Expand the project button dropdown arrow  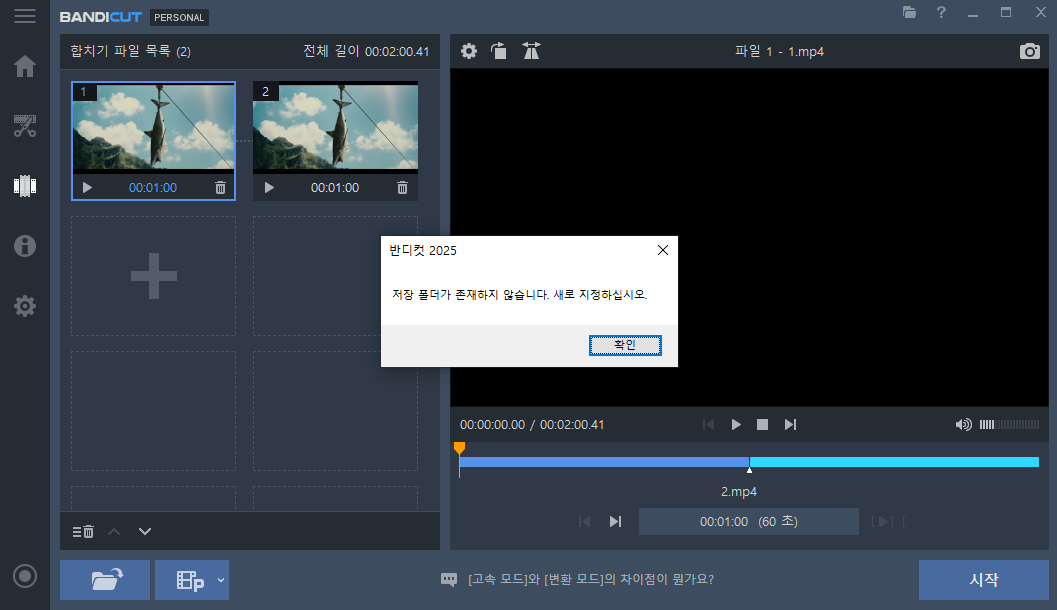click(x=221, y=580)
